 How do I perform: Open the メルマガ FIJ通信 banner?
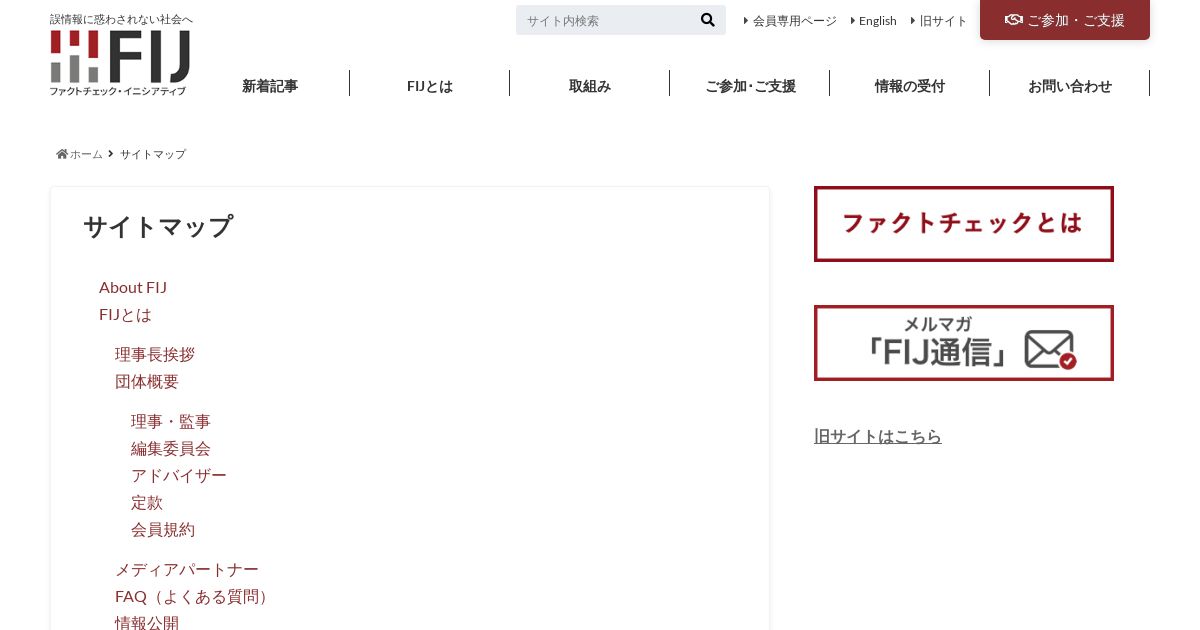pos(964,343)
